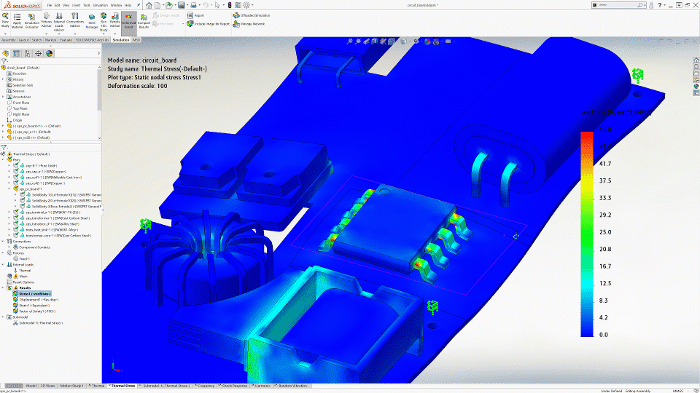Open the Compare Results tool
Screen dimensions: 700x393
144,21
